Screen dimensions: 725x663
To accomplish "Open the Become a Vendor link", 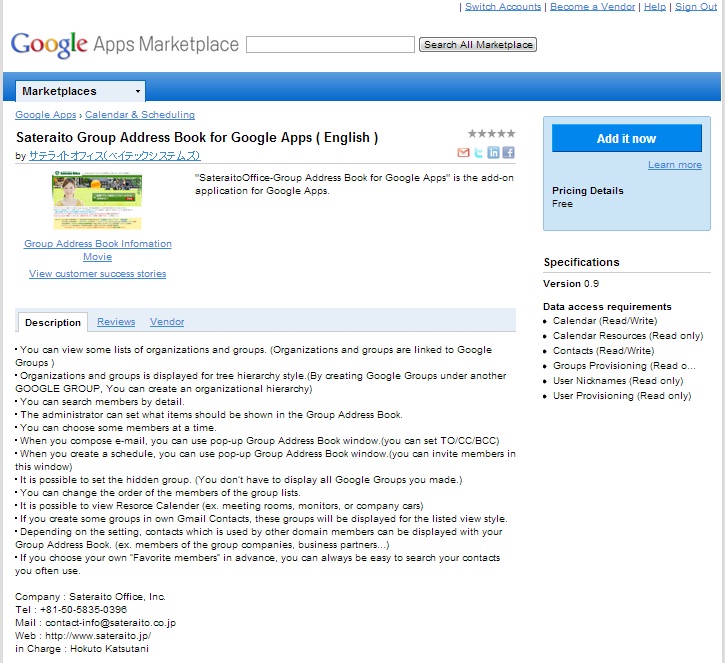I will [592, 7].
